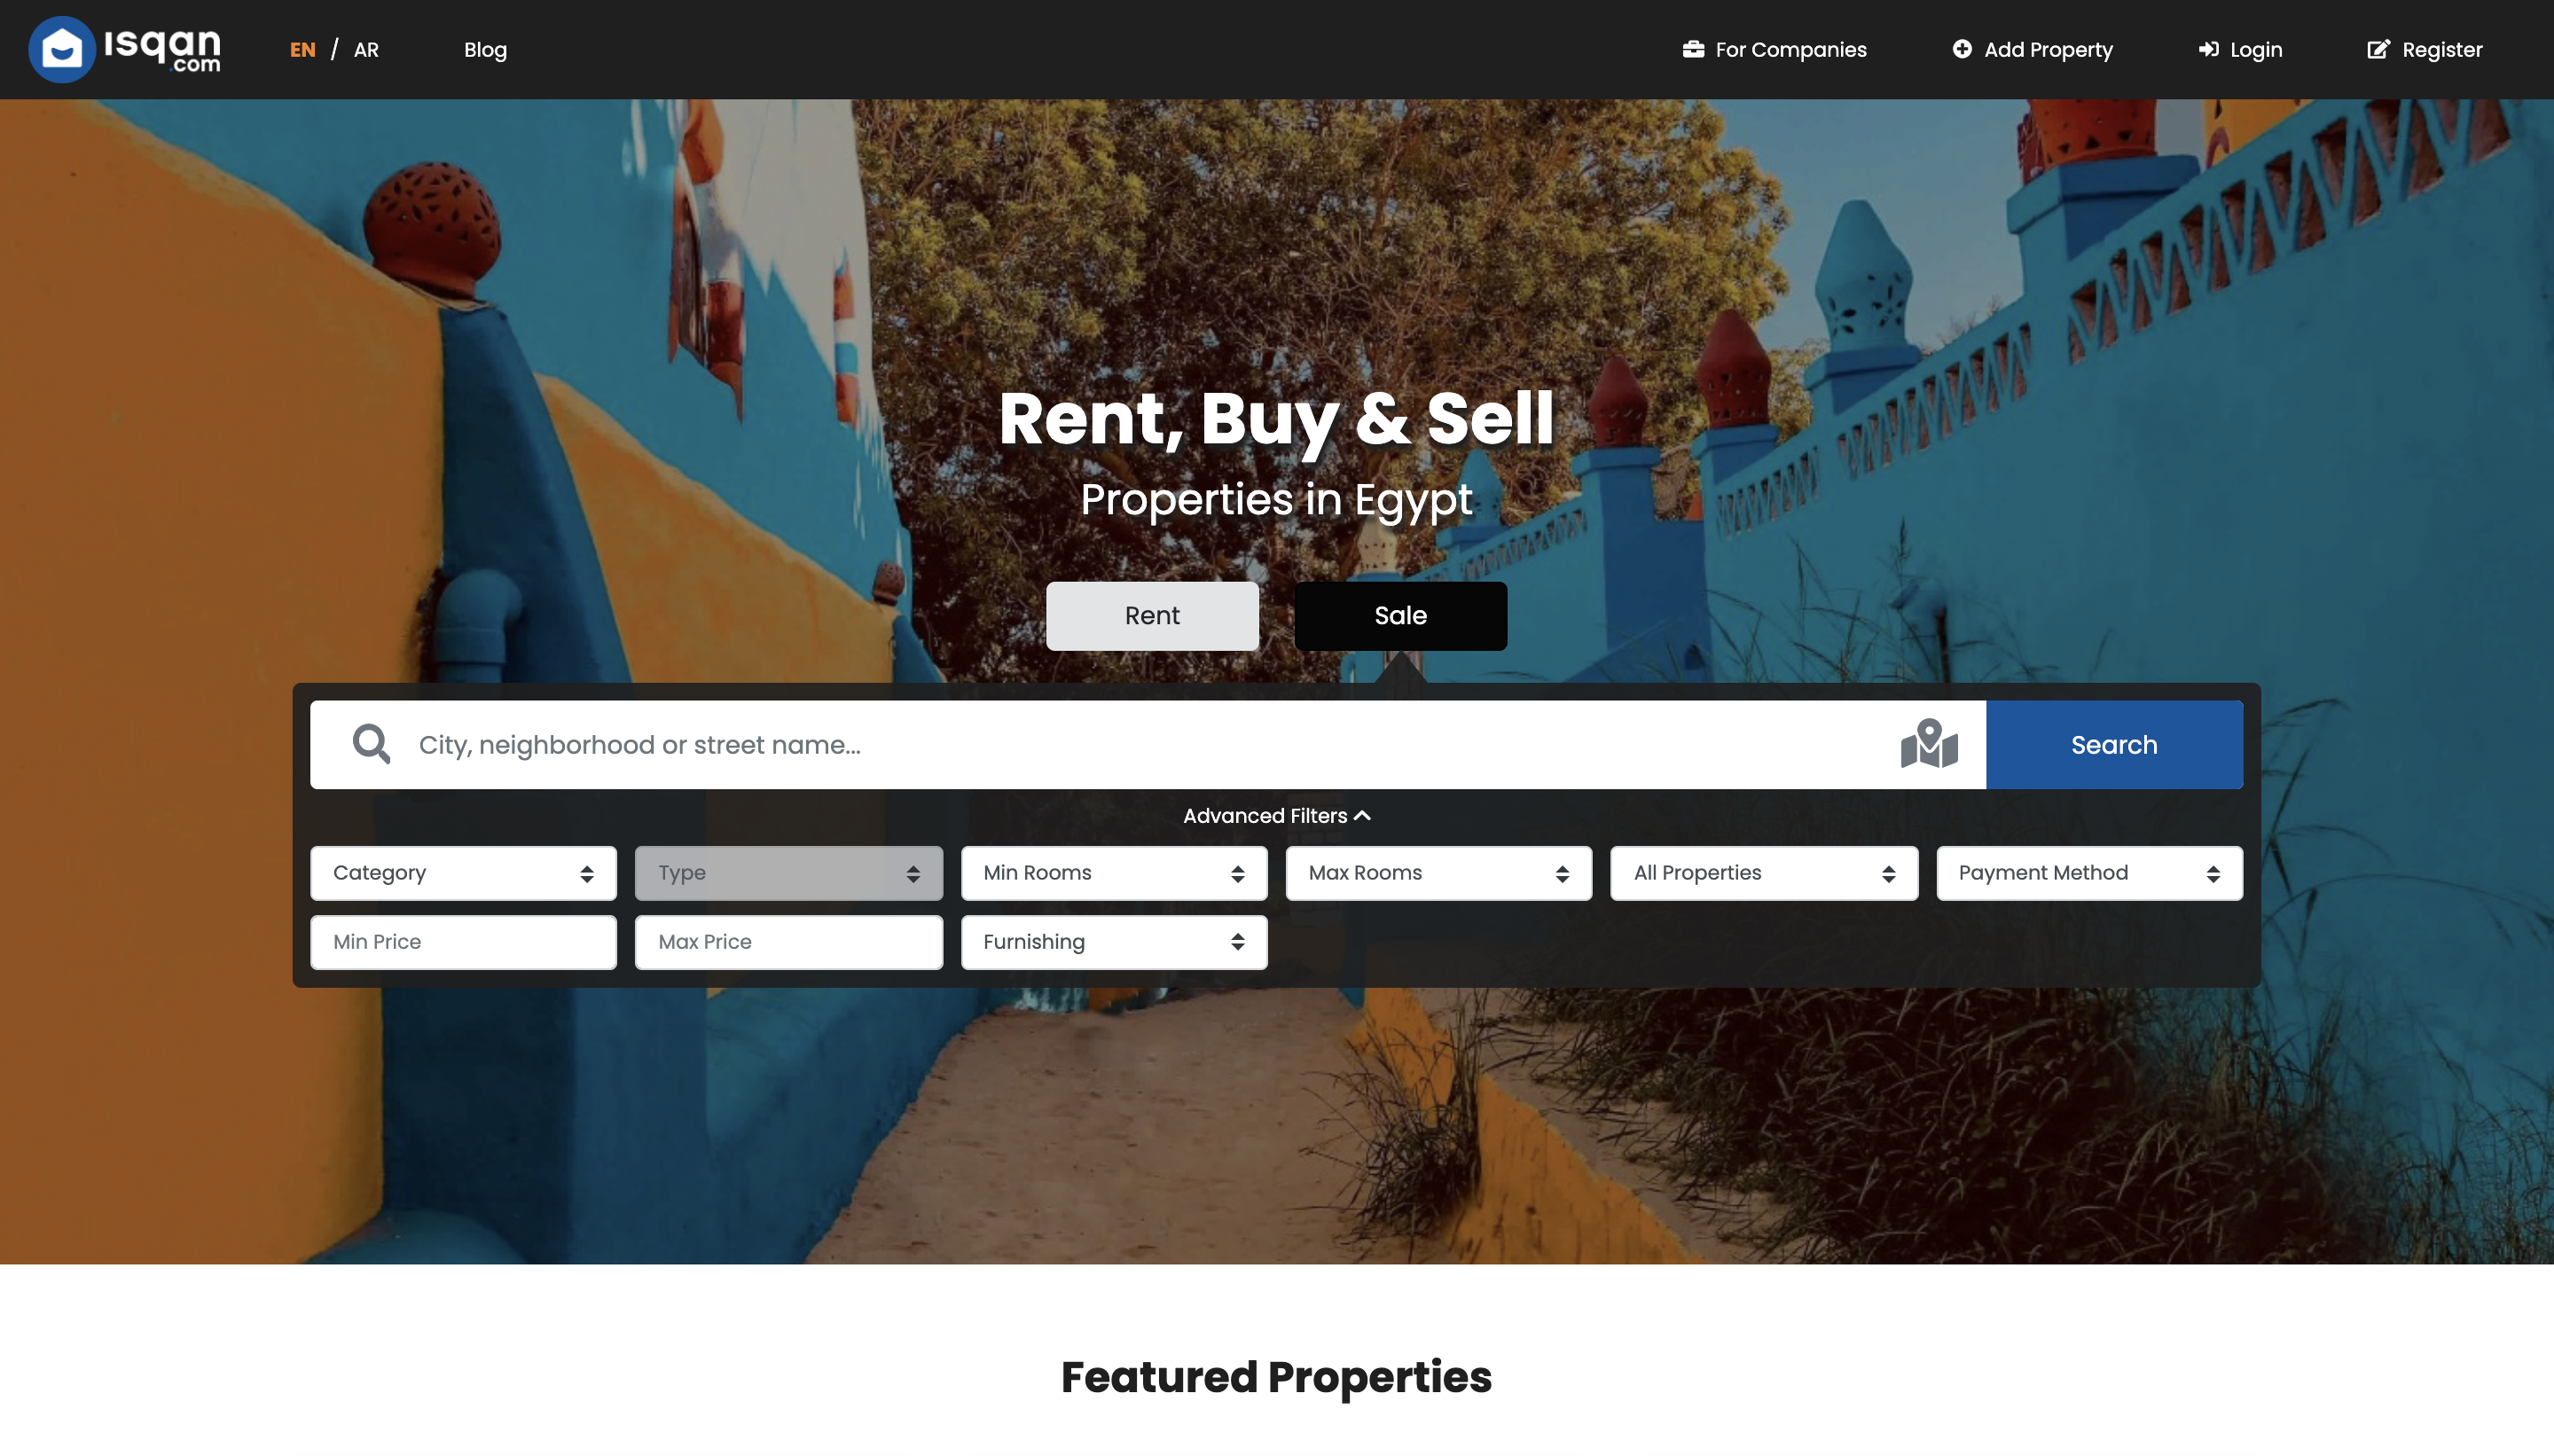The height and width of the screenshot is (1456, 2554).
Task: Open the Type dropdown
Action: tap(789, 872)
